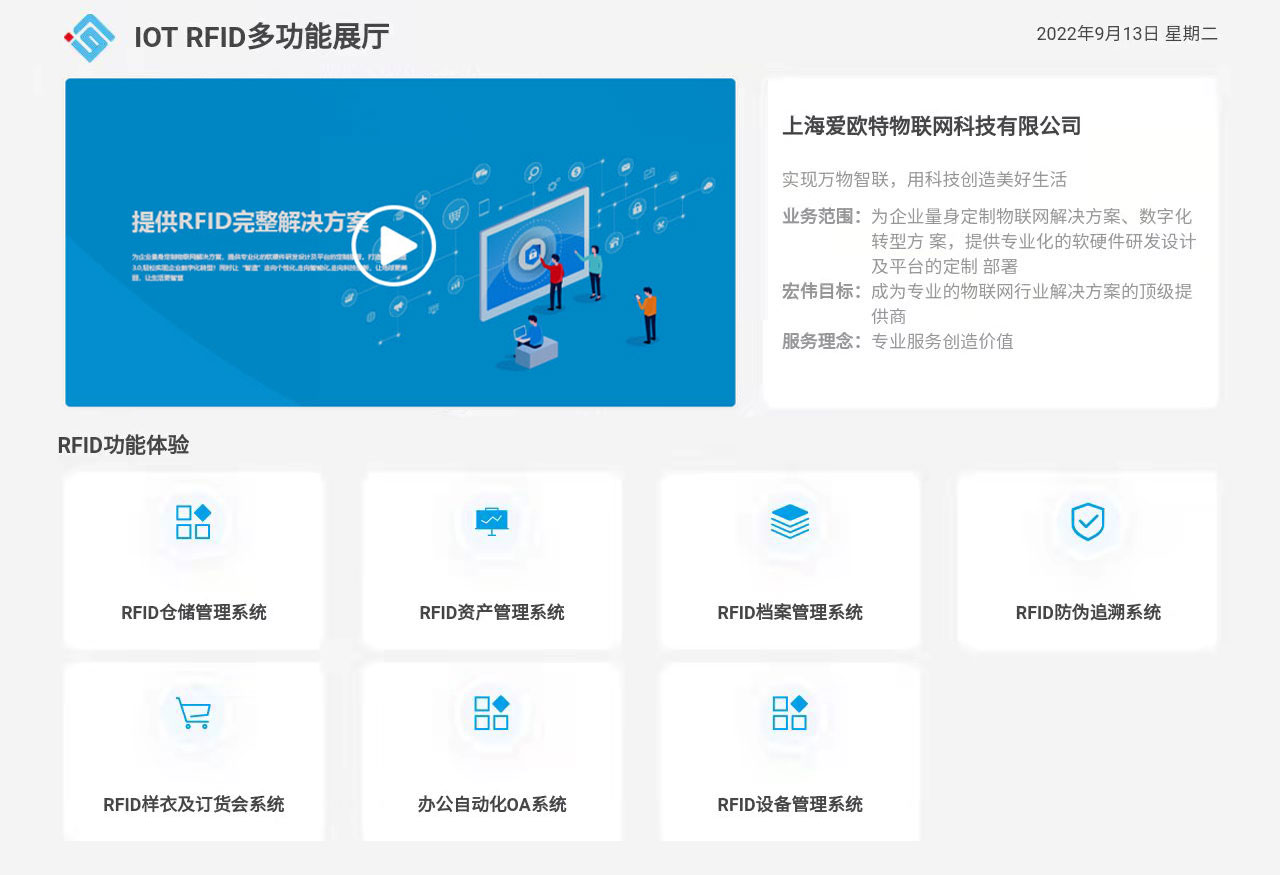Click the 服务理念 label
Screen dimensions: 1280x875
(x=822, y=341)
